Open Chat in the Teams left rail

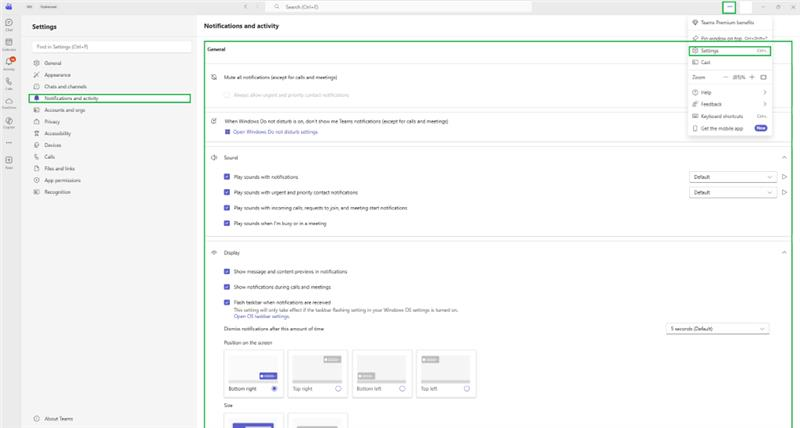[9, 24]
